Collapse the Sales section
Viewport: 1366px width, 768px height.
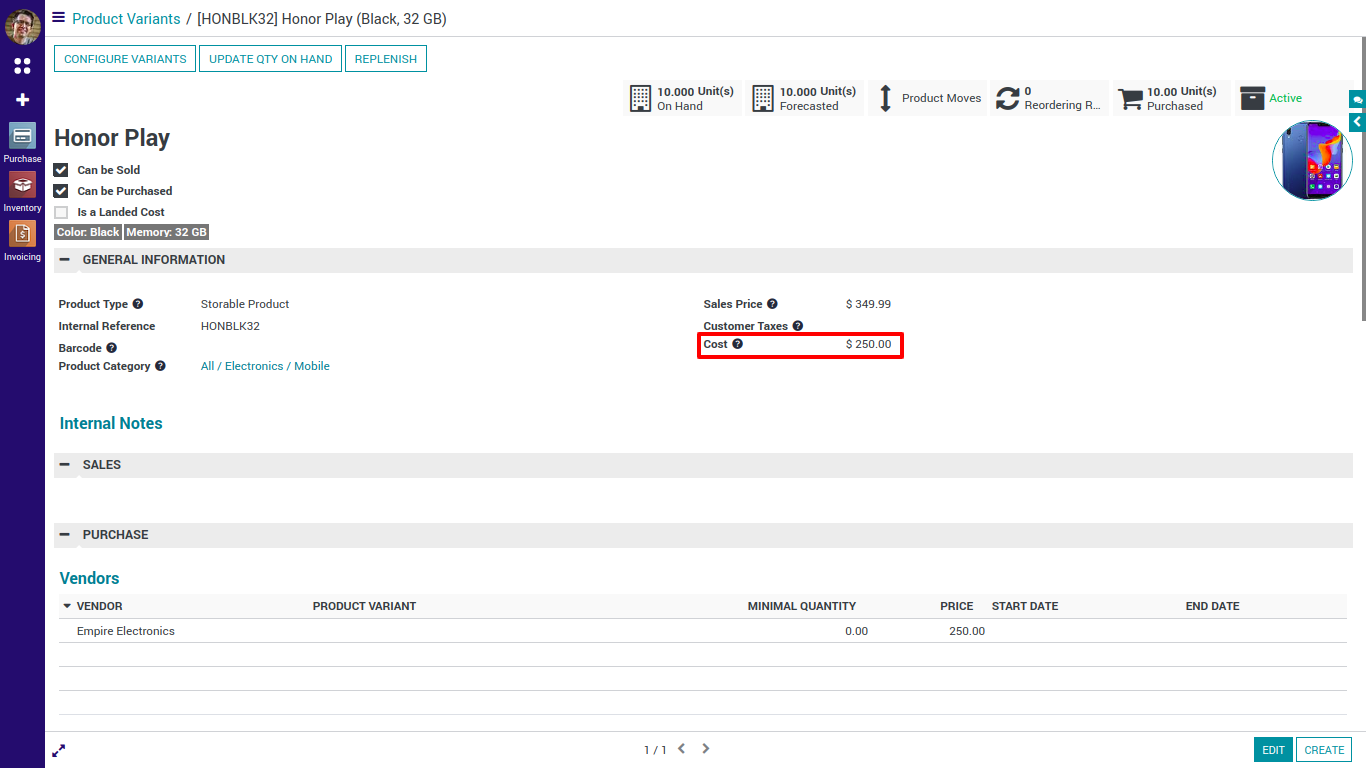(x=65, y=465)
